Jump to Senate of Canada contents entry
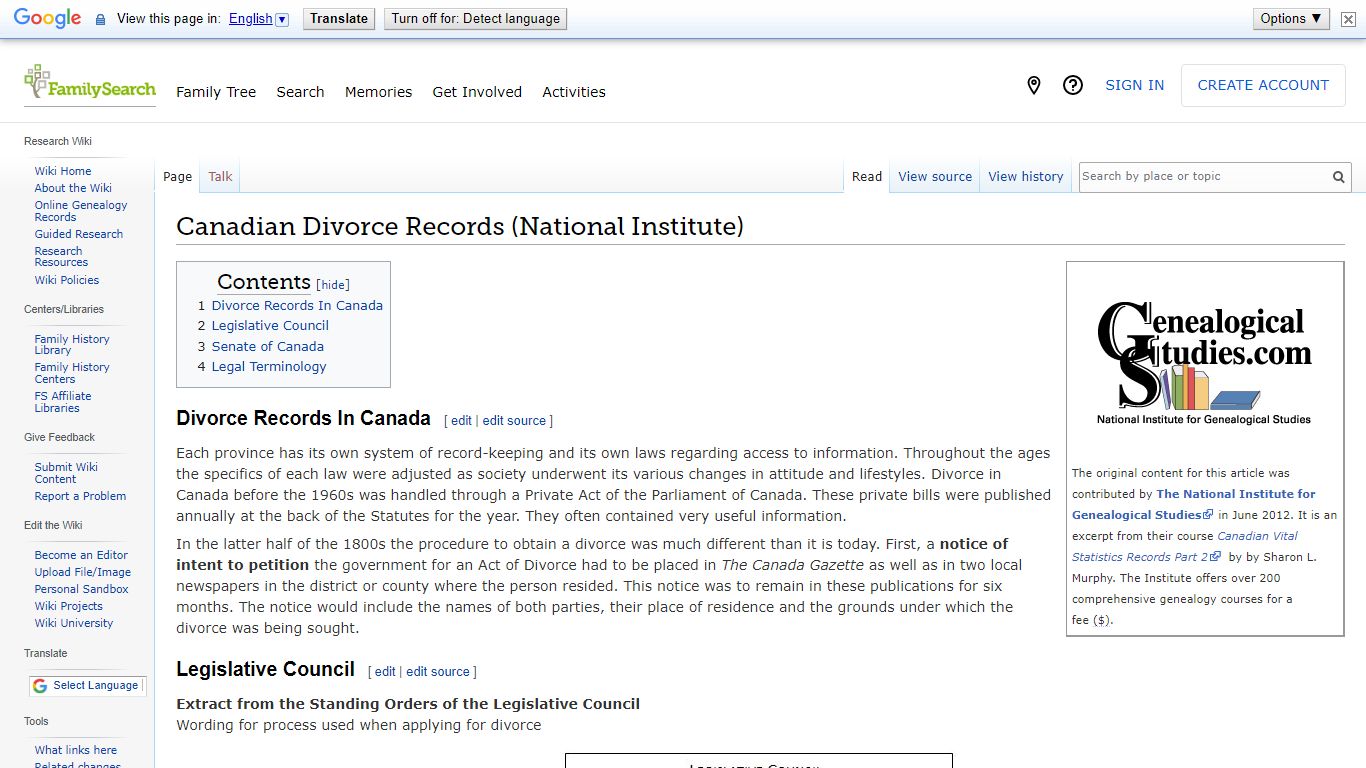This screenshot has width=1366, height=768. 267,347
